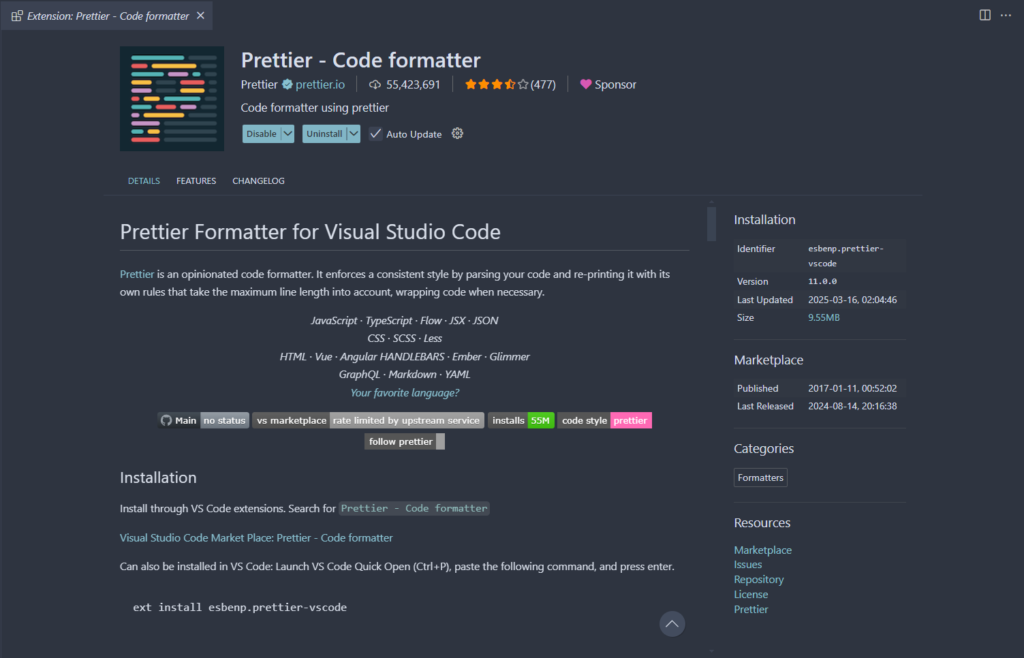Viewport: 1024px width, 658px height.
Task: Open the prettier.io publisher link
Action: click(322, 84)
